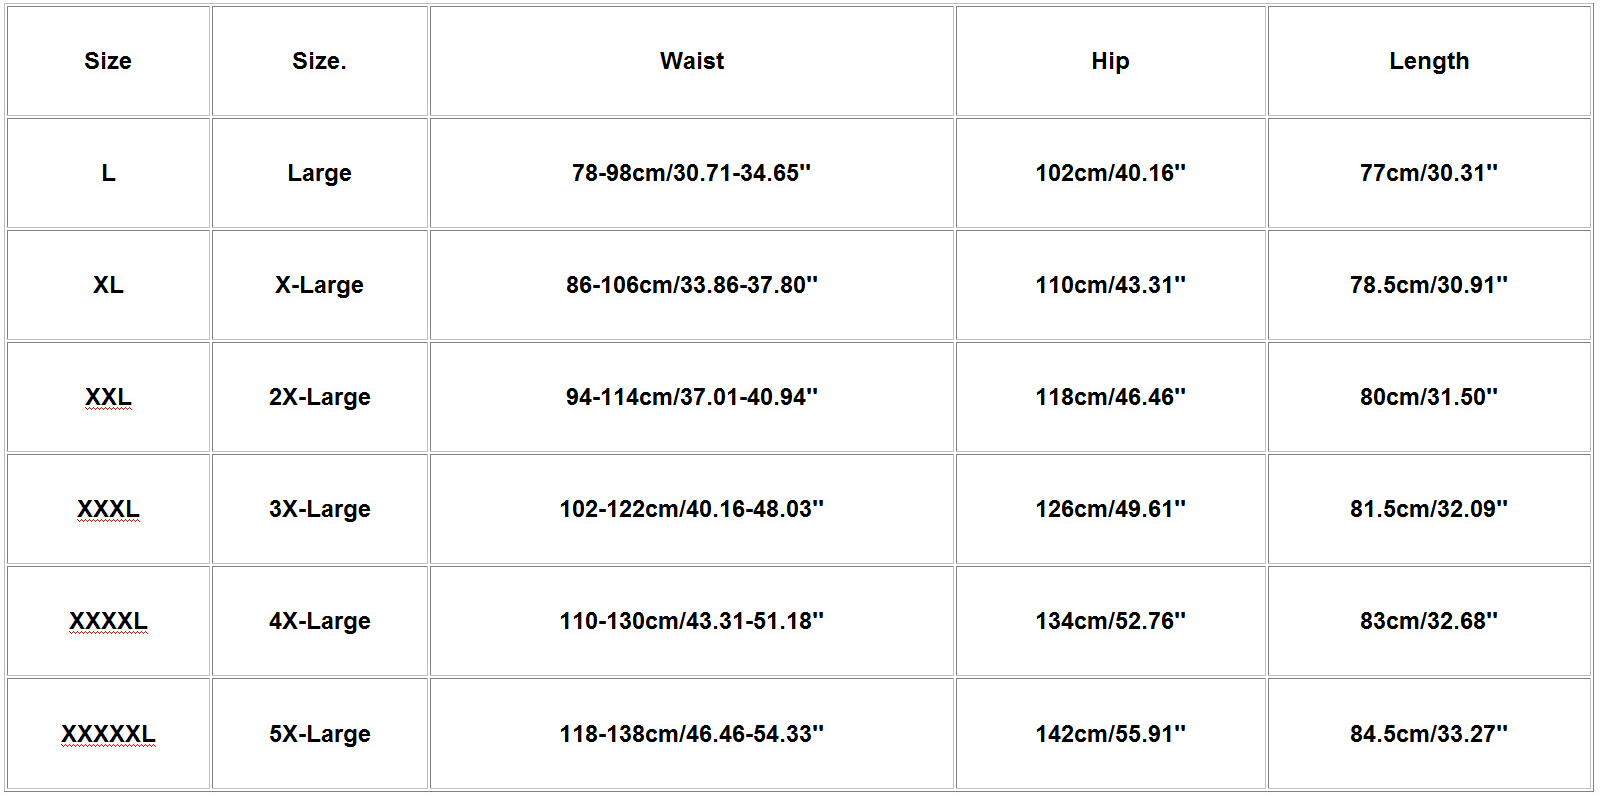This screenshot has width=1600, height=798.
Task: Click the XXXL size cell
Action: [x=108, y=509]
